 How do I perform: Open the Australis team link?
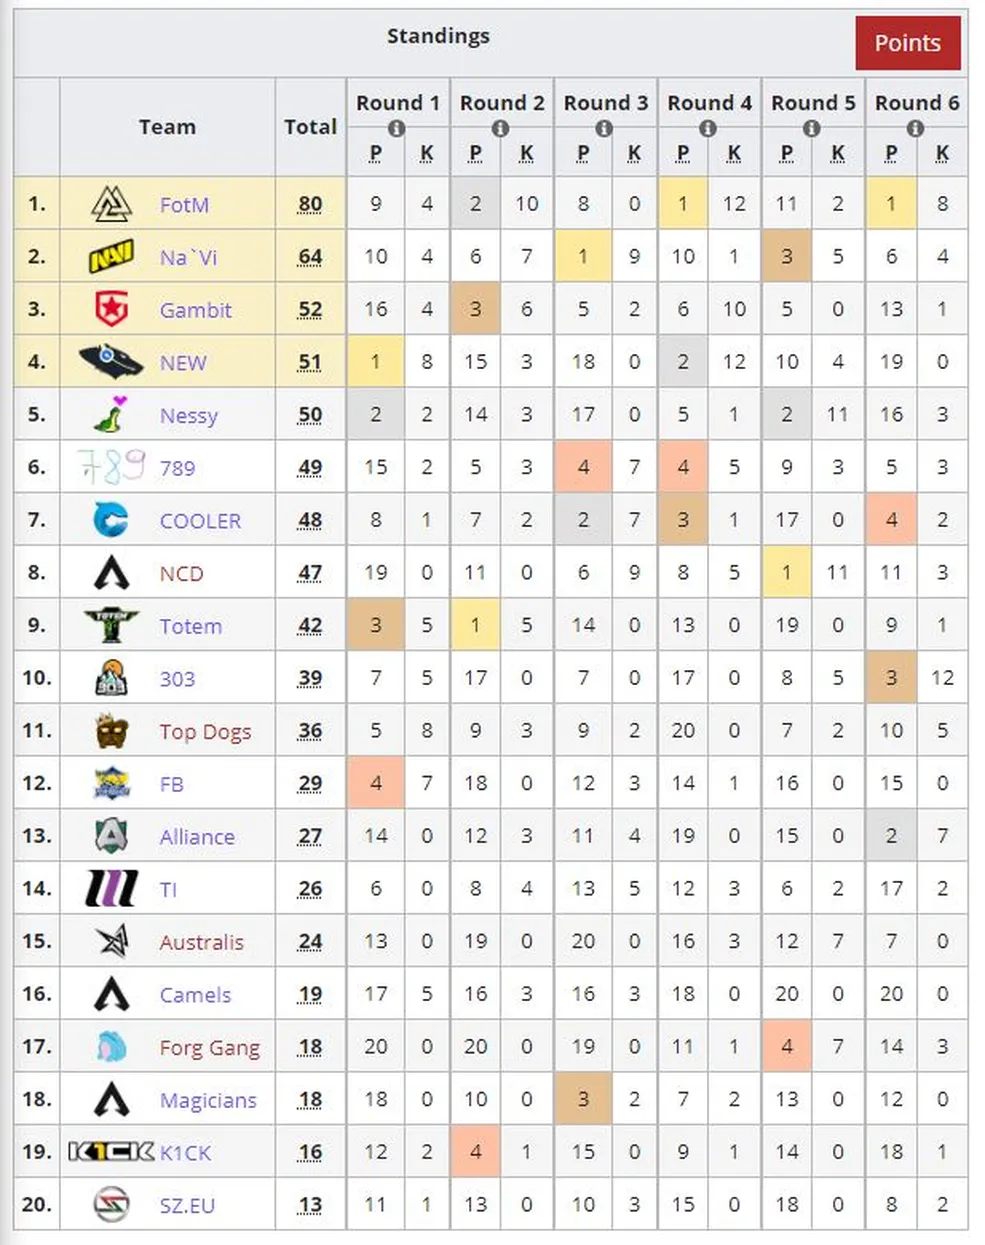[201, 942]
